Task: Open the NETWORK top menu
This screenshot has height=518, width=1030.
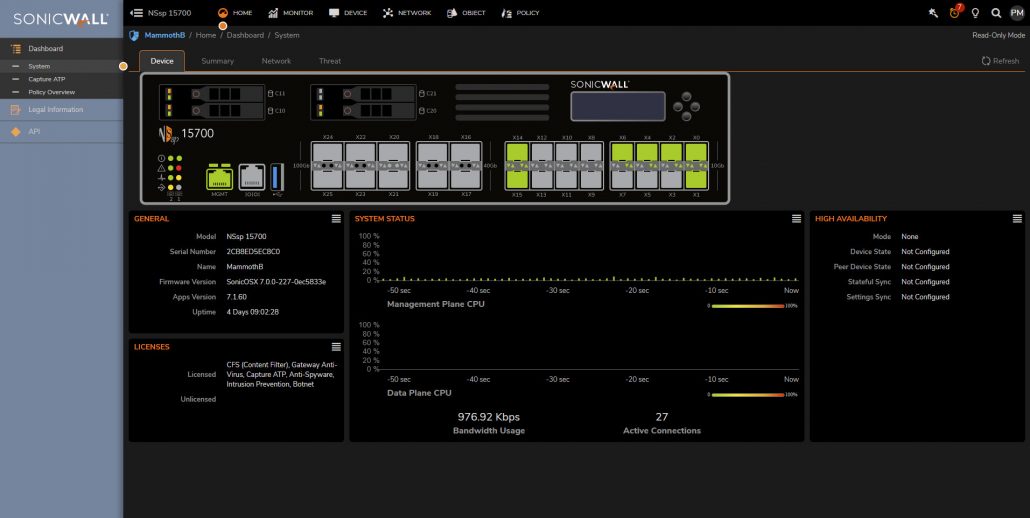Action: coord(407,12)
